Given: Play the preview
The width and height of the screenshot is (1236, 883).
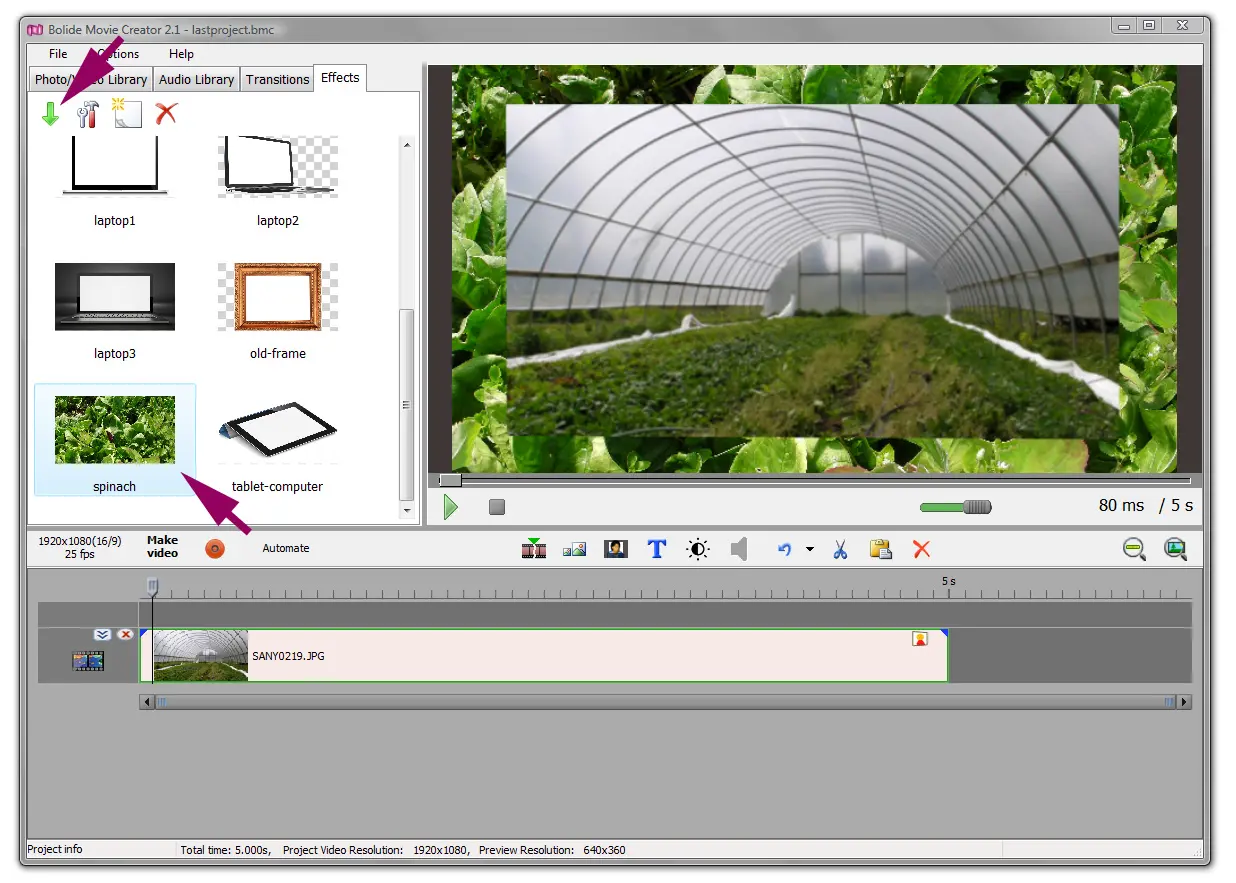Looking at the screenshot, I should point(450,507).
